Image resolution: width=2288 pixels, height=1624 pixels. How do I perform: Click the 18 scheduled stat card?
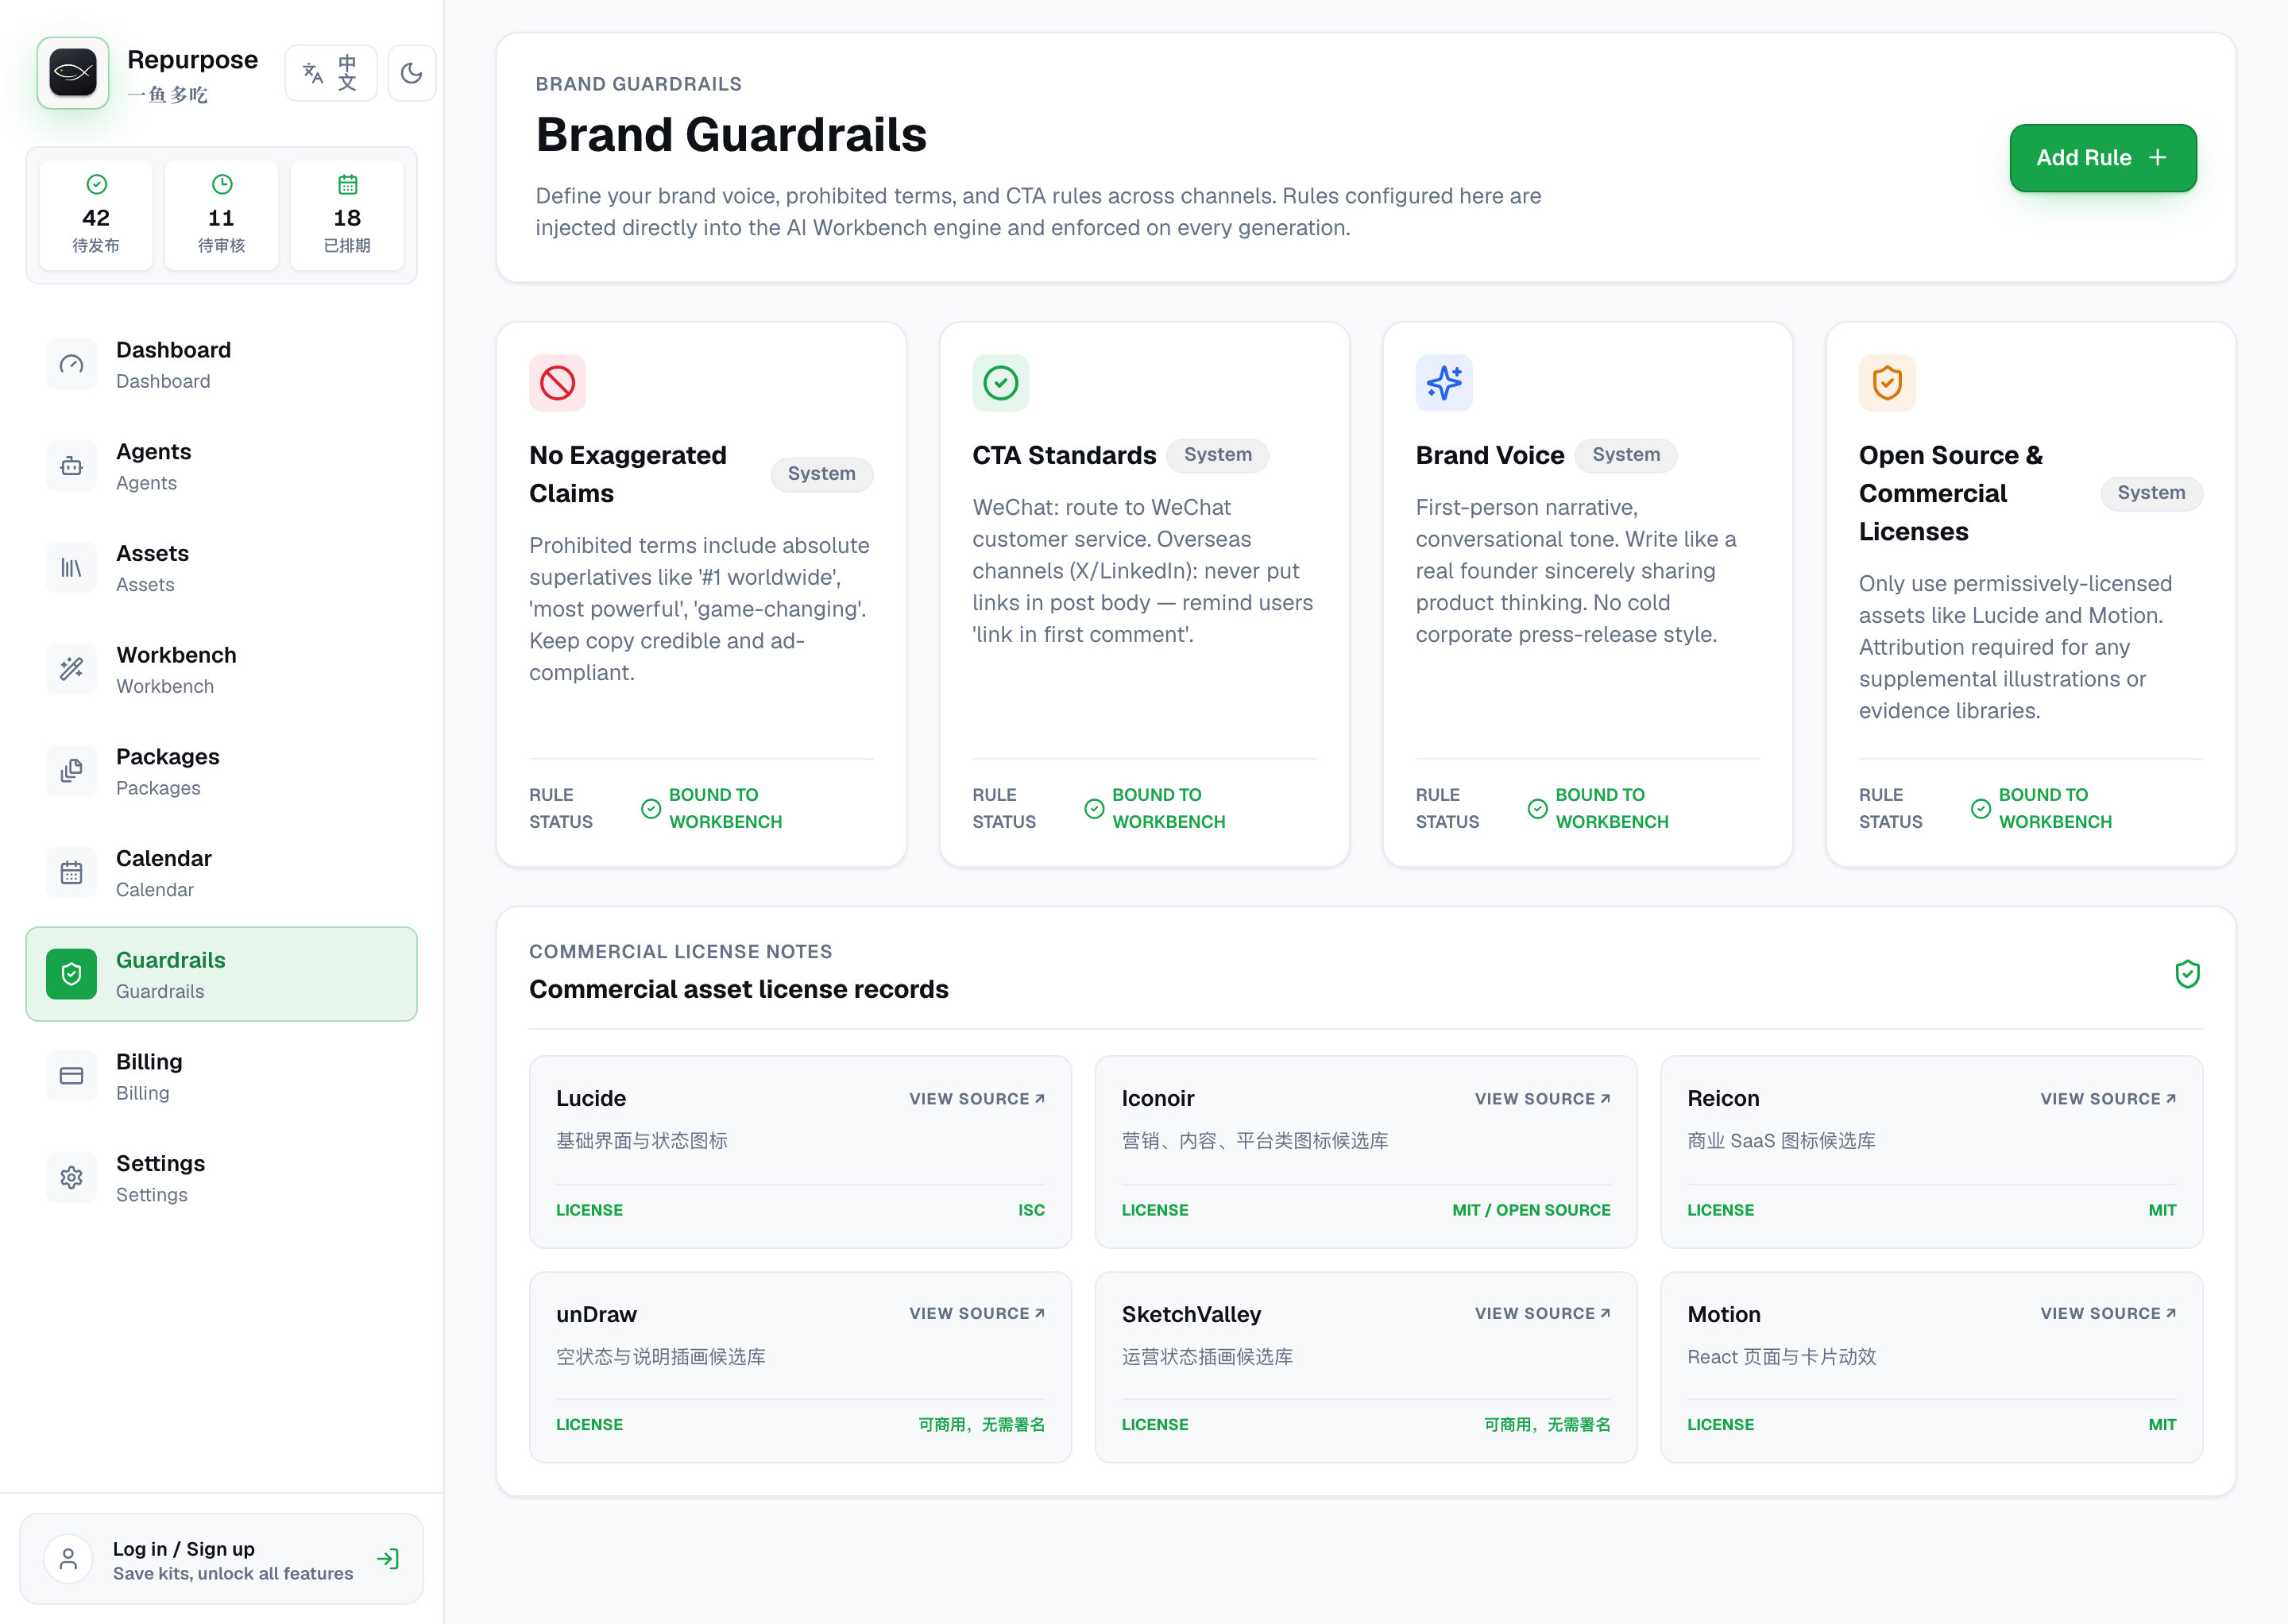point(347,215)
